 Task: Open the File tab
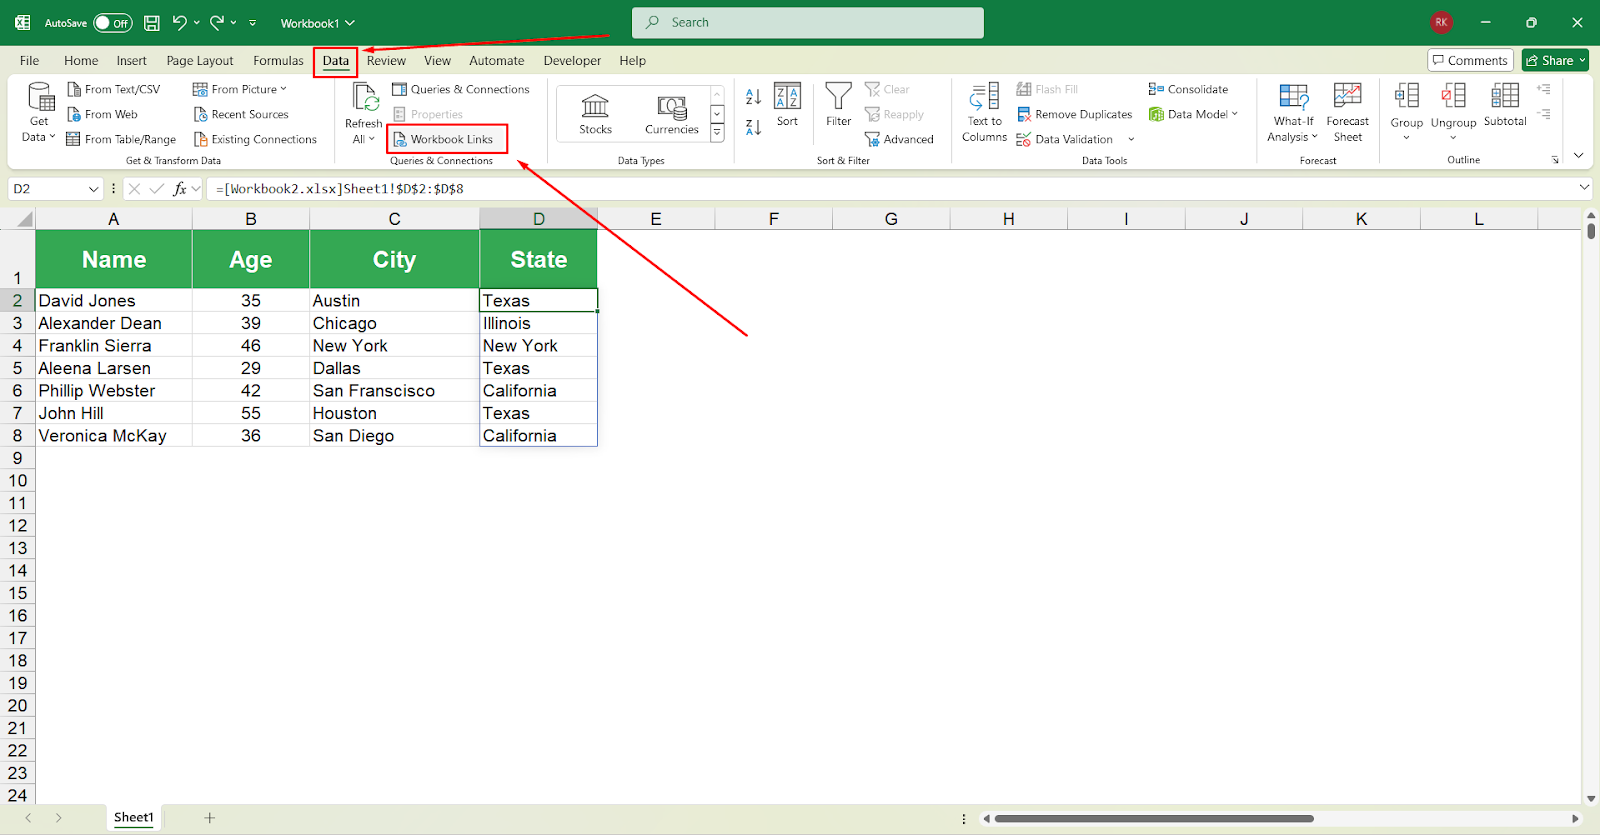pos(29,60)
